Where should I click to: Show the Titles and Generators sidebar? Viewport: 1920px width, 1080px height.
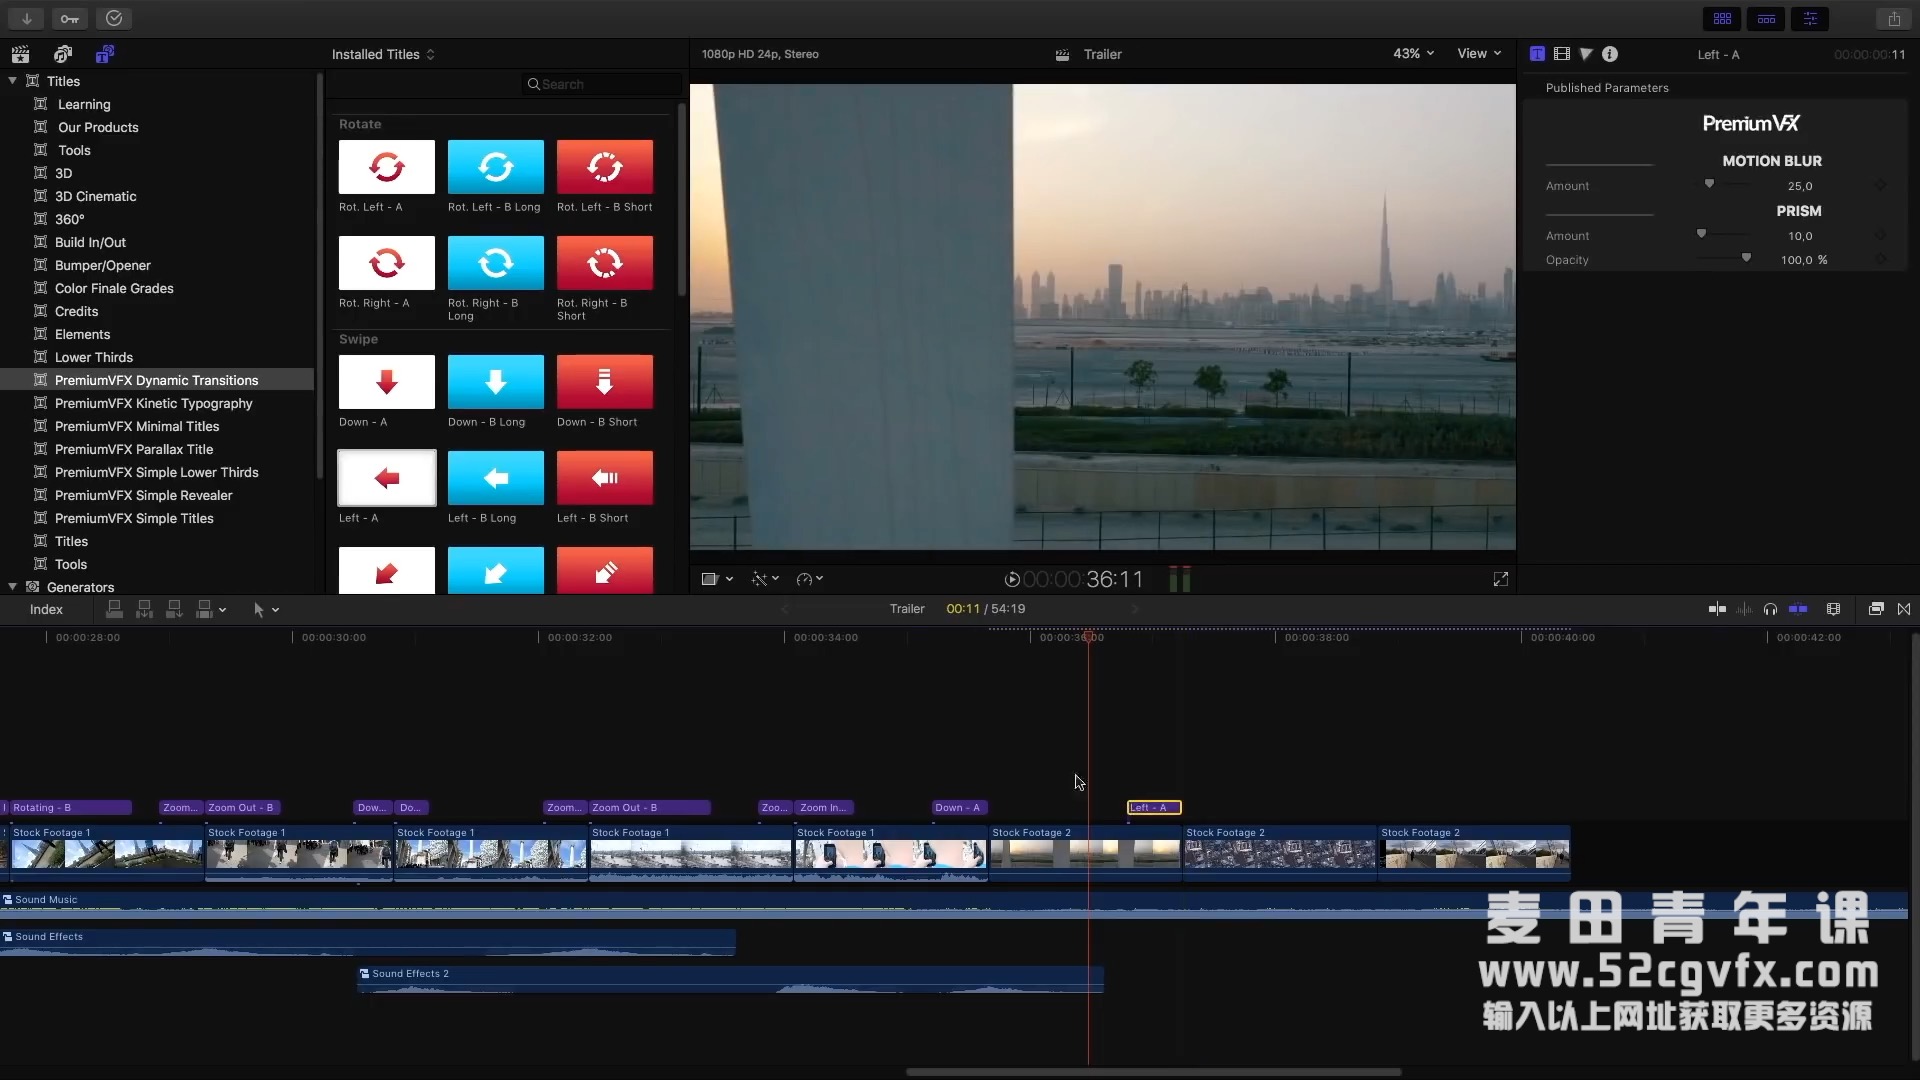point(105,54)
